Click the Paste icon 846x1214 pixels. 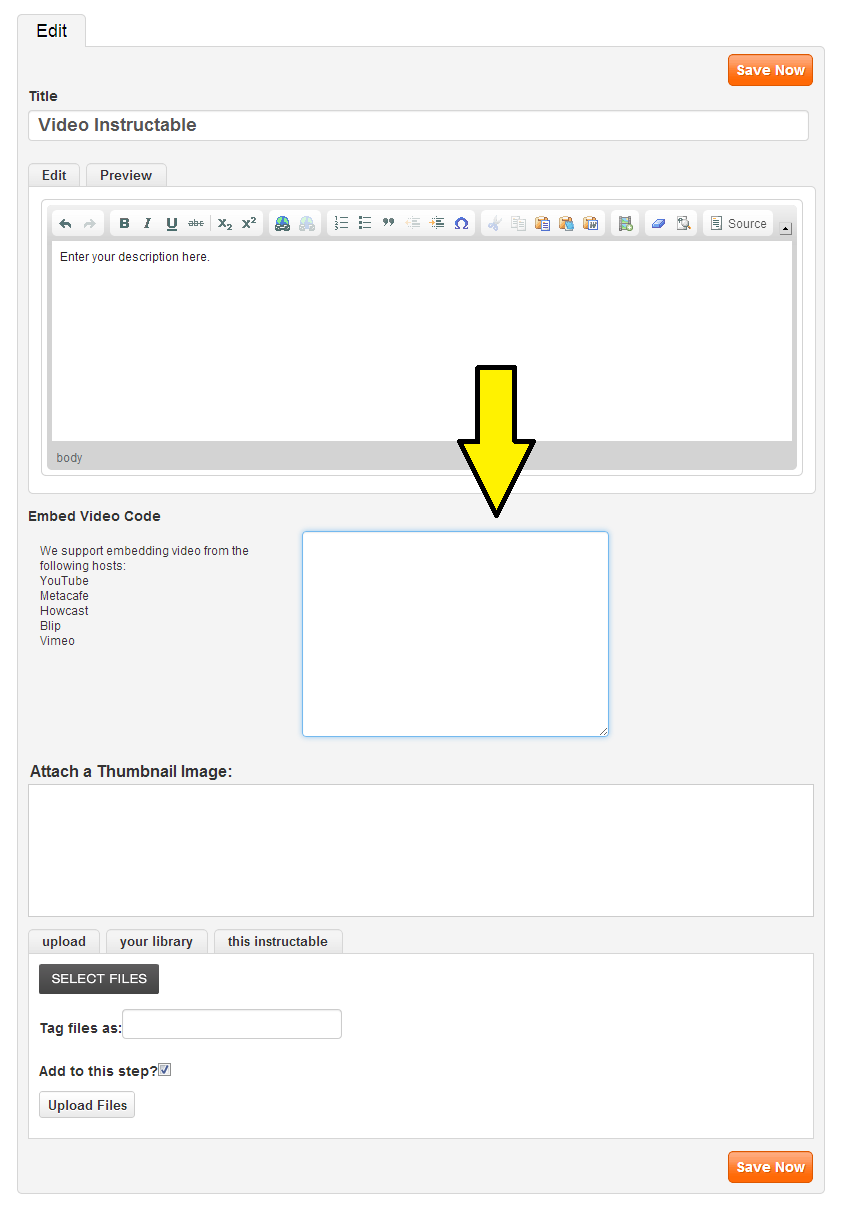[542, 224]
